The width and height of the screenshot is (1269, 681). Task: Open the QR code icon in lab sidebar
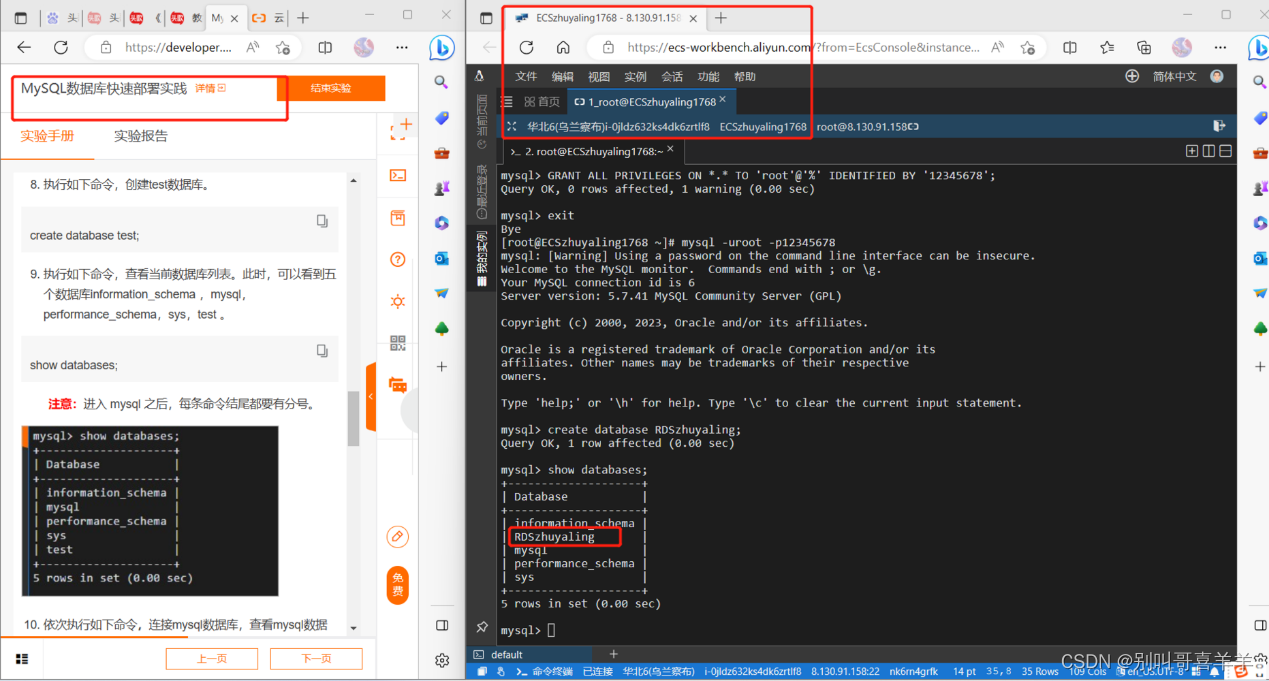point(398,343)
